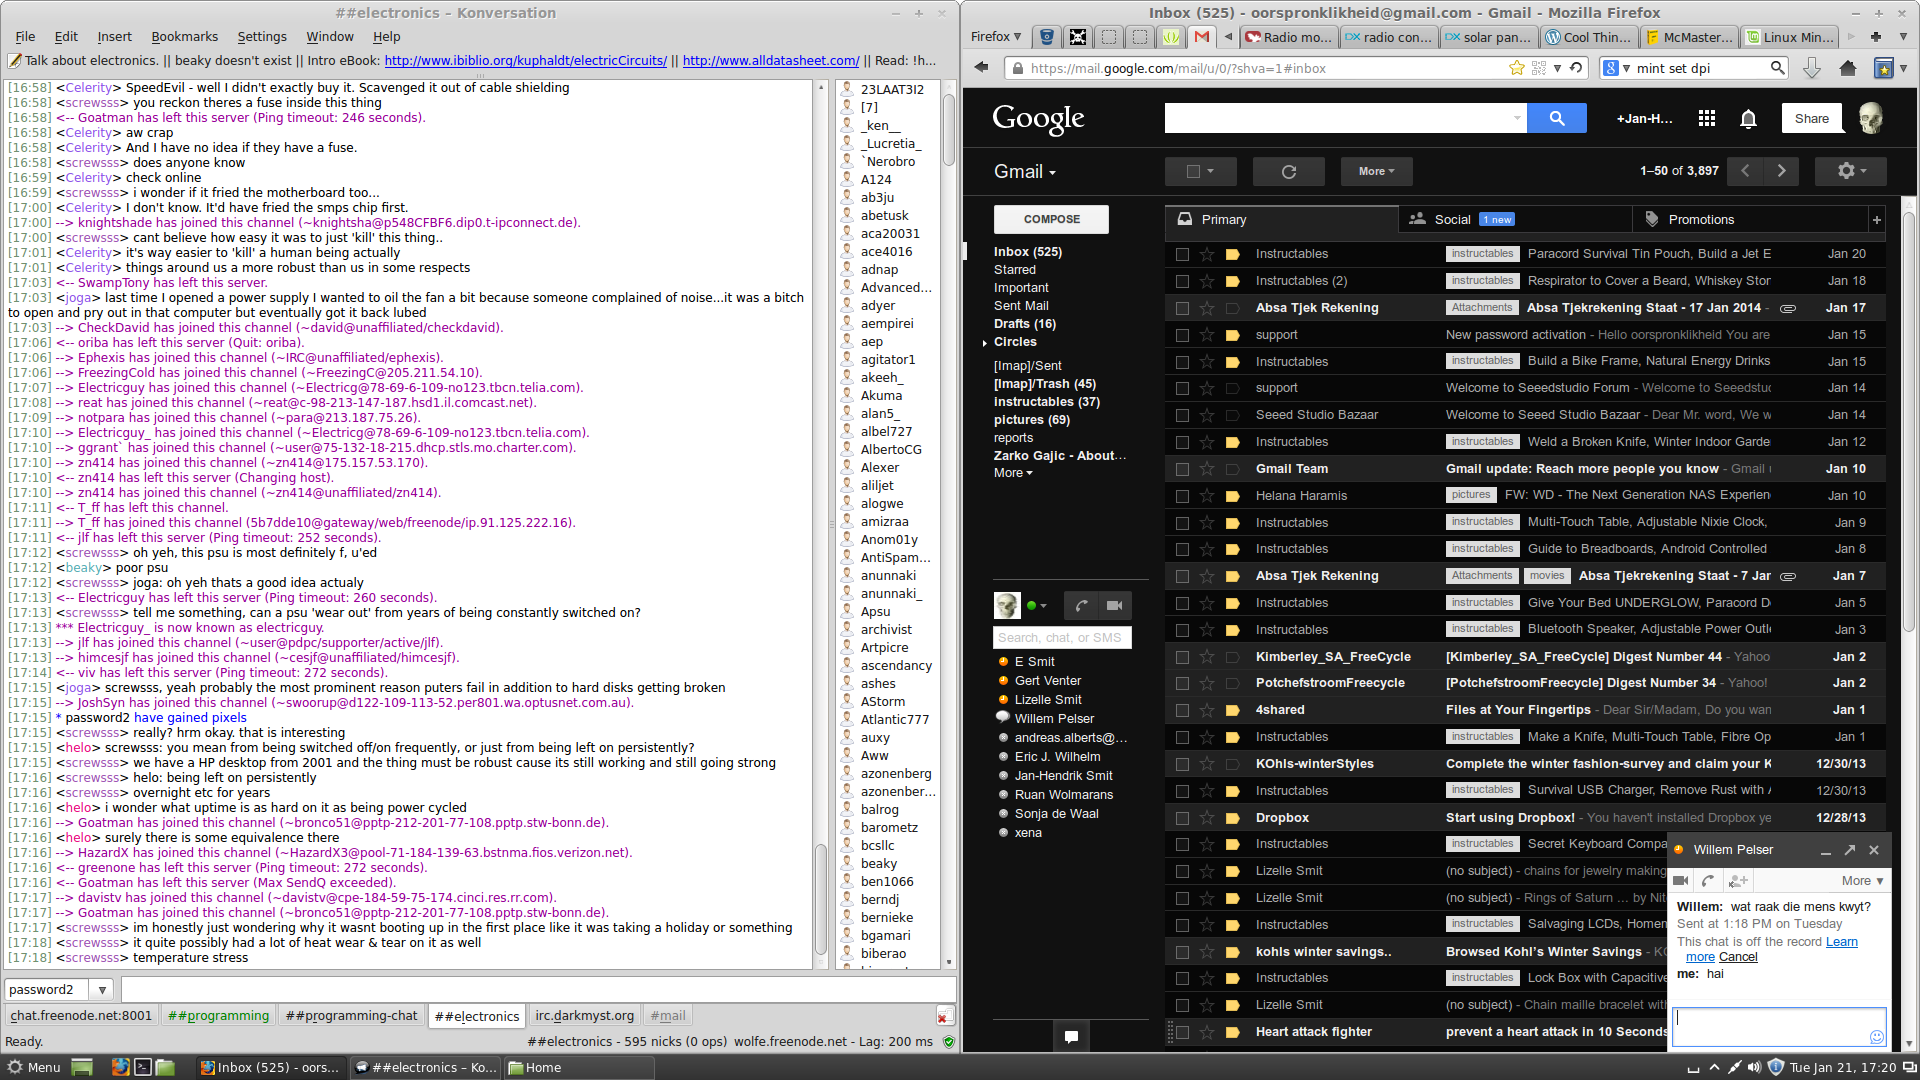Open the Firefox menu dropdown

click(x=996, y=37)
